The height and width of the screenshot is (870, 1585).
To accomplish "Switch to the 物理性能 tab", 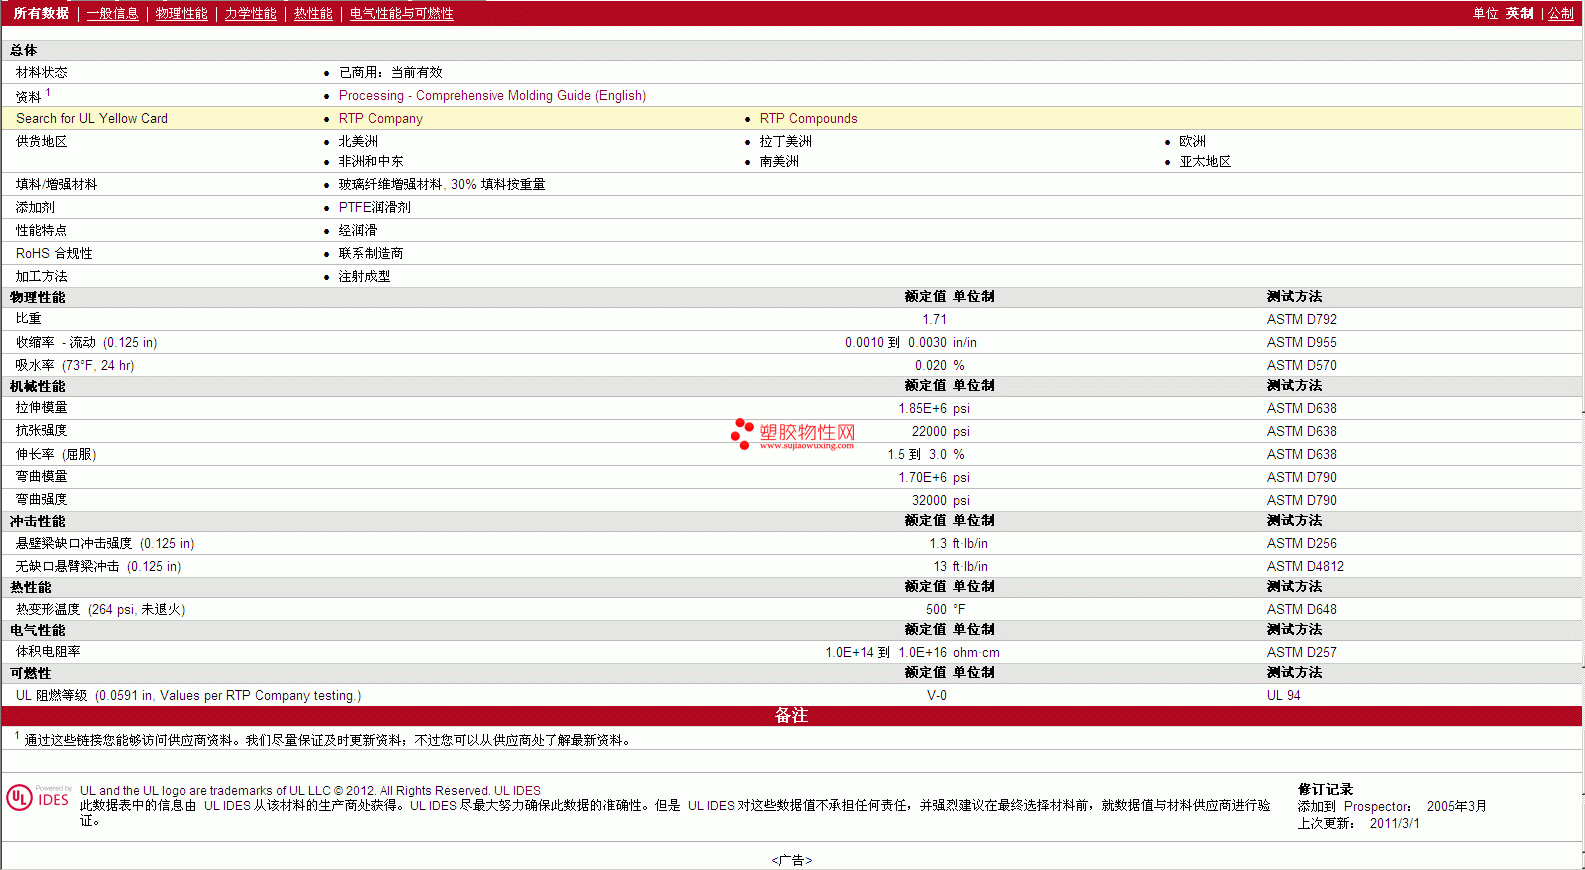I will pos(181,13).
